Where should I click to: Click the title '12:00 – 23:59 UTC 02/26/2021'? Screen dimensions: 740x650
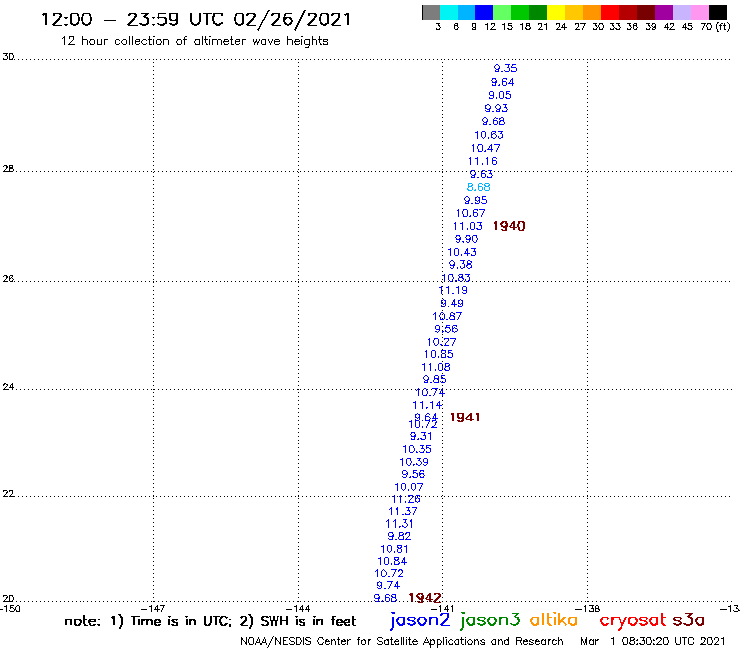(196, 20)
